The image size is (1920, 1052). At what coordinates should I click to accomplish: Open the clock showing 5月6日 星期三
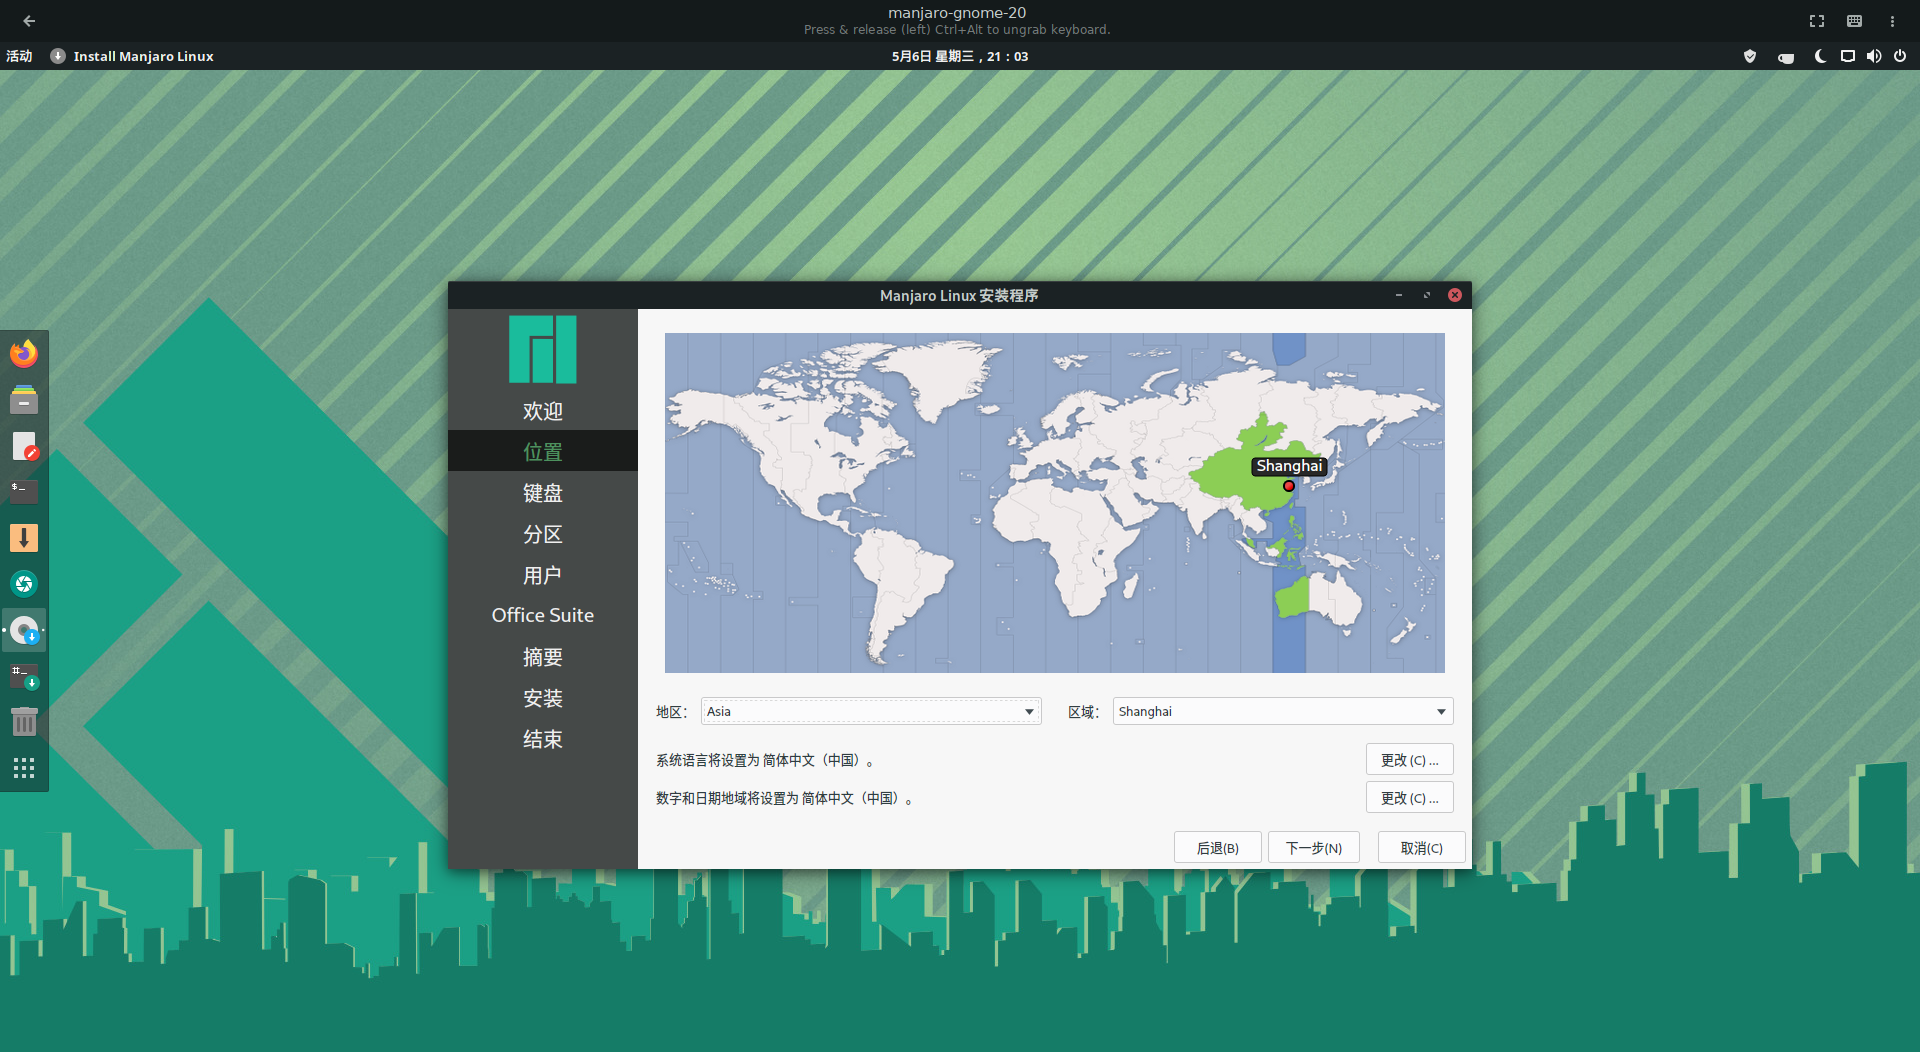tap(960, 56)
